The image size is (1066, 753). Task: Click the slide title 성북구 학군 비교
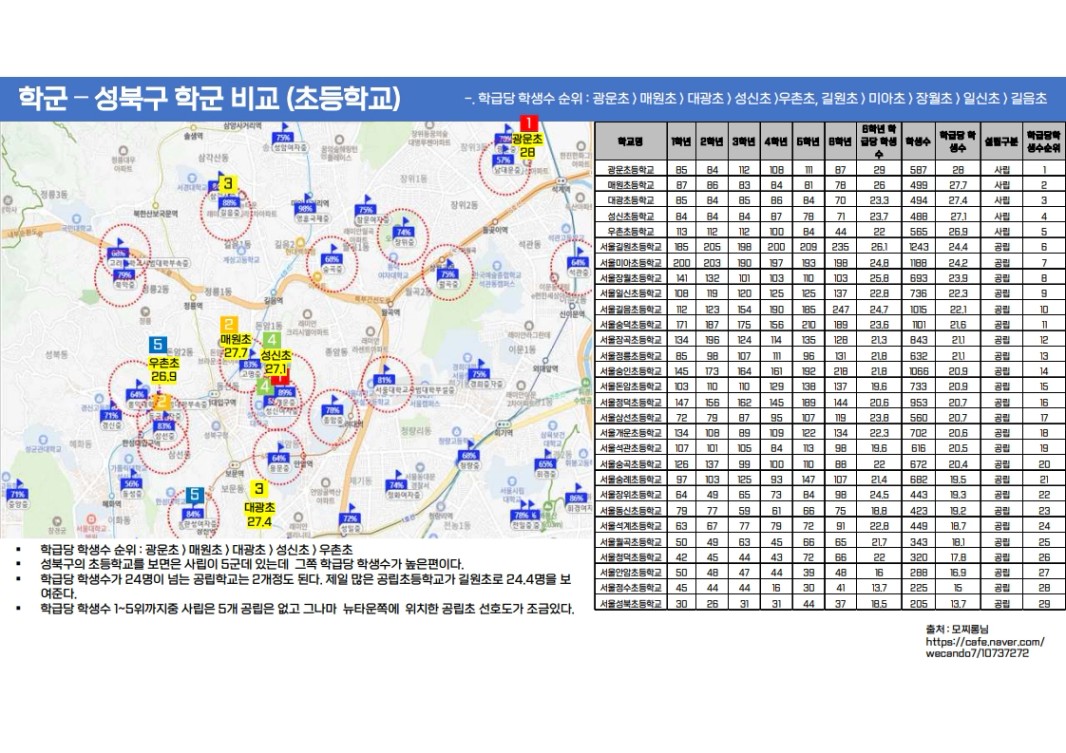pos(209,98)
